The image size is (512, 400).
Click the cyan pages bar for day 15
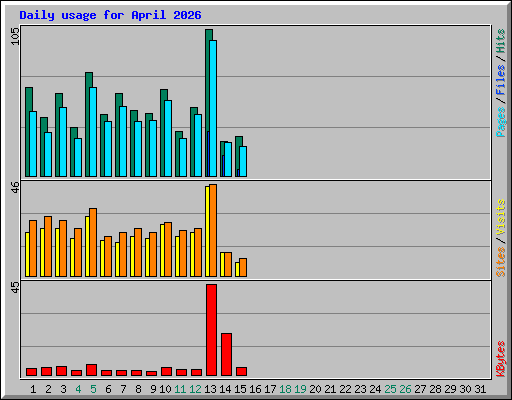coord(243,161)
